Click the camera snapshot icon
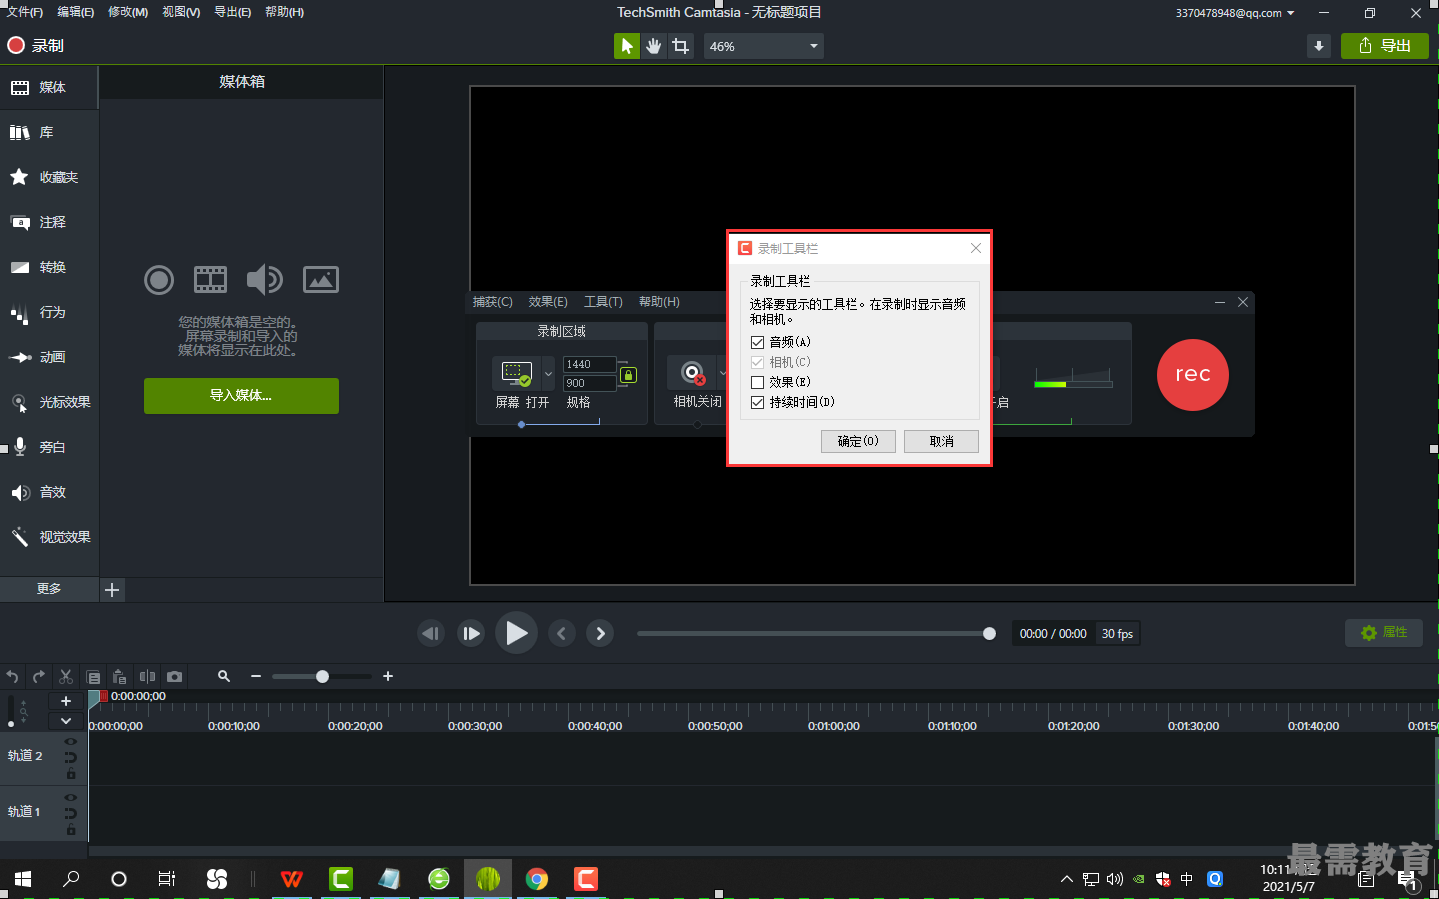 (x=174, y=677)
